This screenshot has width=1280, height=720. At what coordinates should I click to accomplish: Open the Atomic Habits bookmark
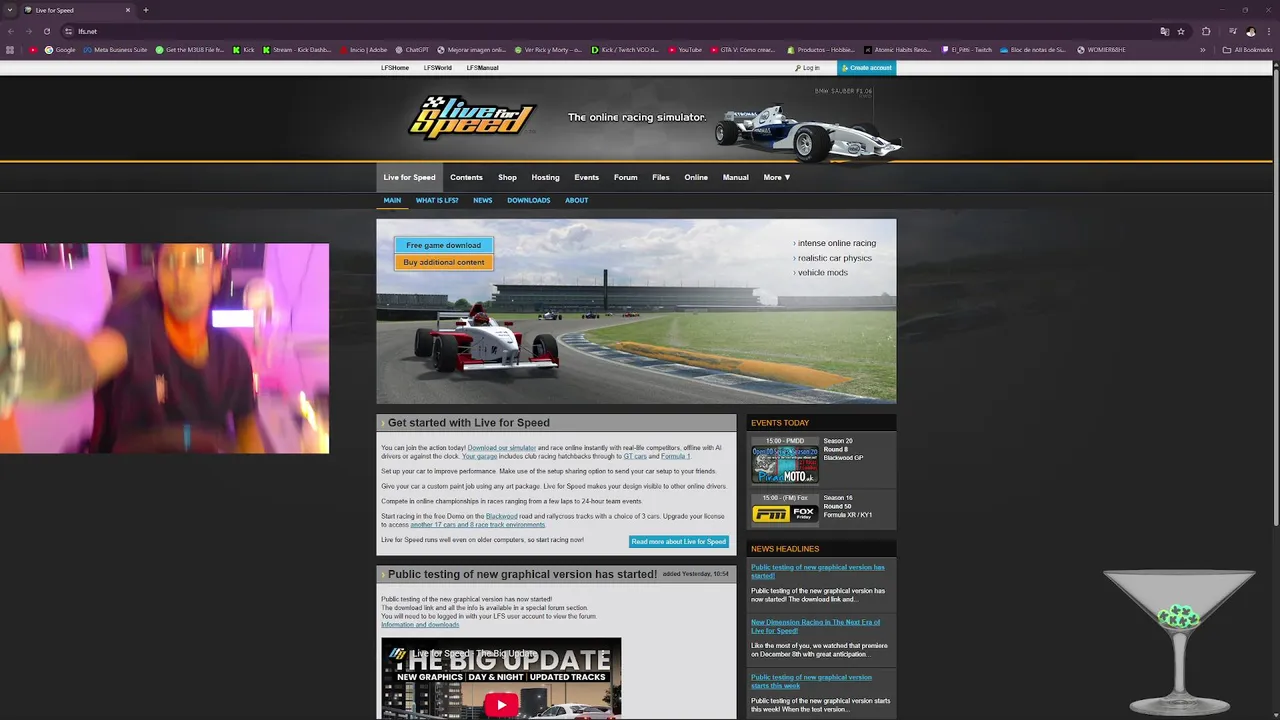click(898, 49)
